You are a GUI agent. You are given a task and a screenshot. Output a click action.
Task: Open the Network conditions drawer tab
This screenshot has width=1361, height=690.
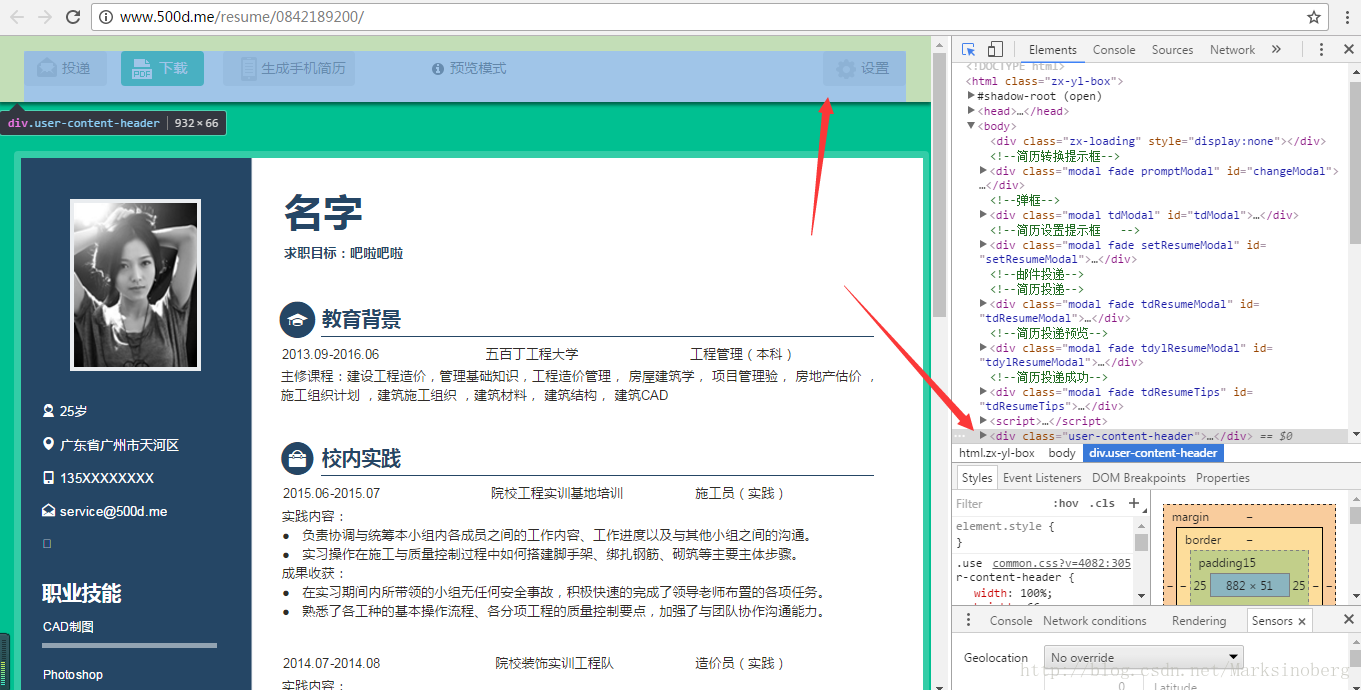point(1095,621)
